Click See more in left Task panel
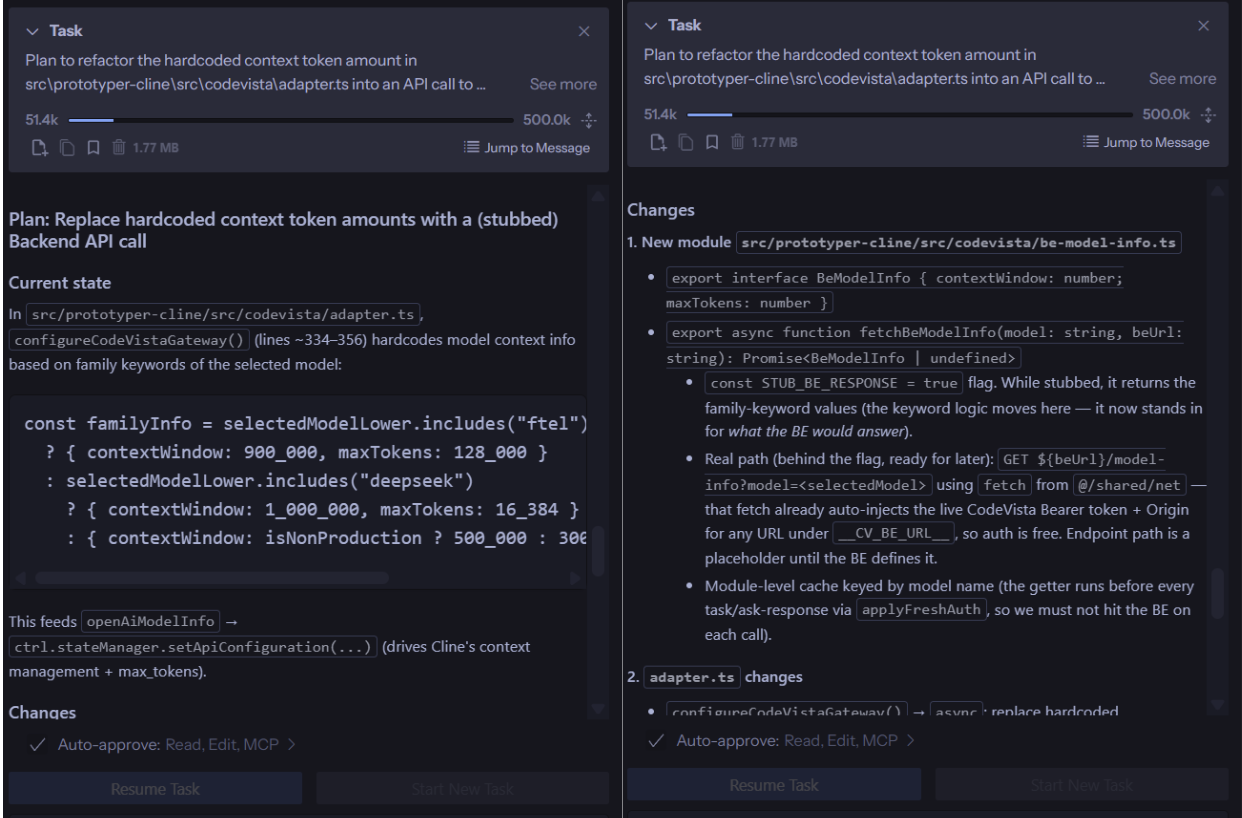The image size is (1242, 818). (563, 85)
